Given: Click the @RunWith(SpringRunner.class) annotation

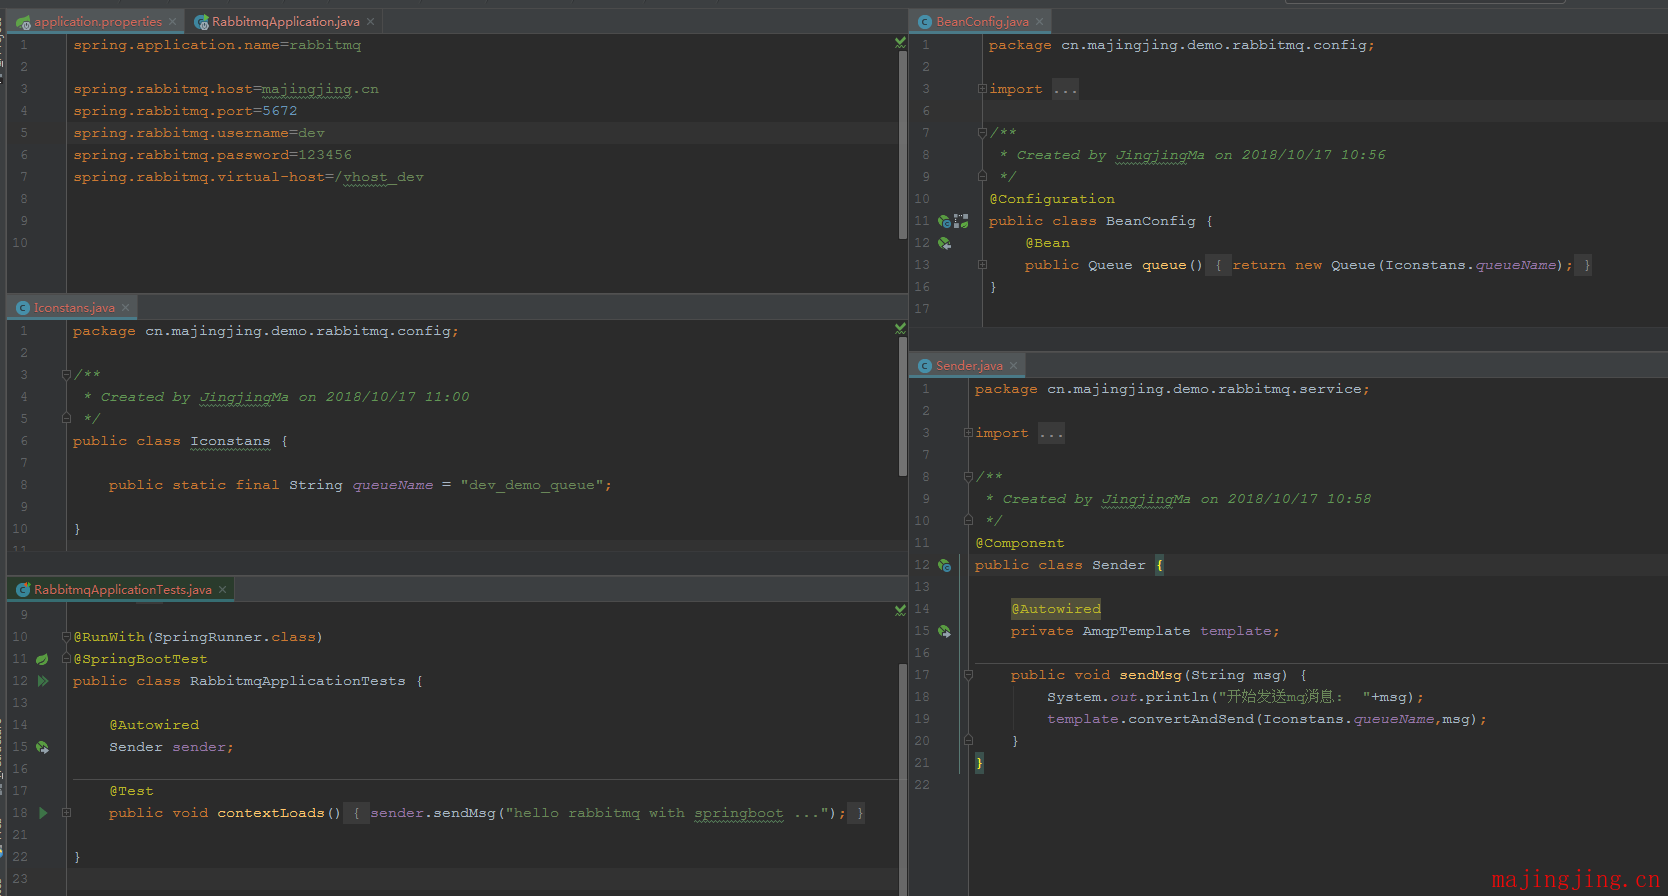Looking at the screenshot, I should click(198, 637).
